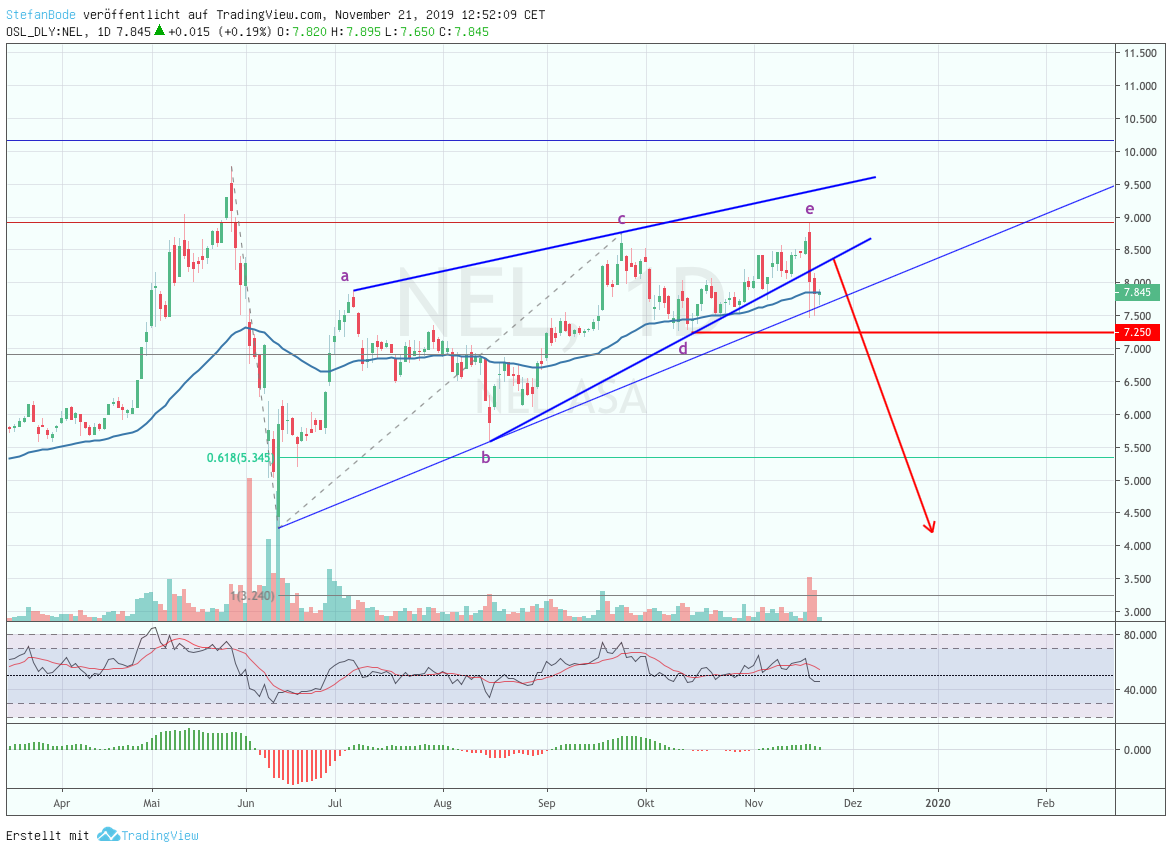Click the 'Erstellt mit' caption text
The height and width of the screenshot is (852, 1172).
tap(48, 836)
